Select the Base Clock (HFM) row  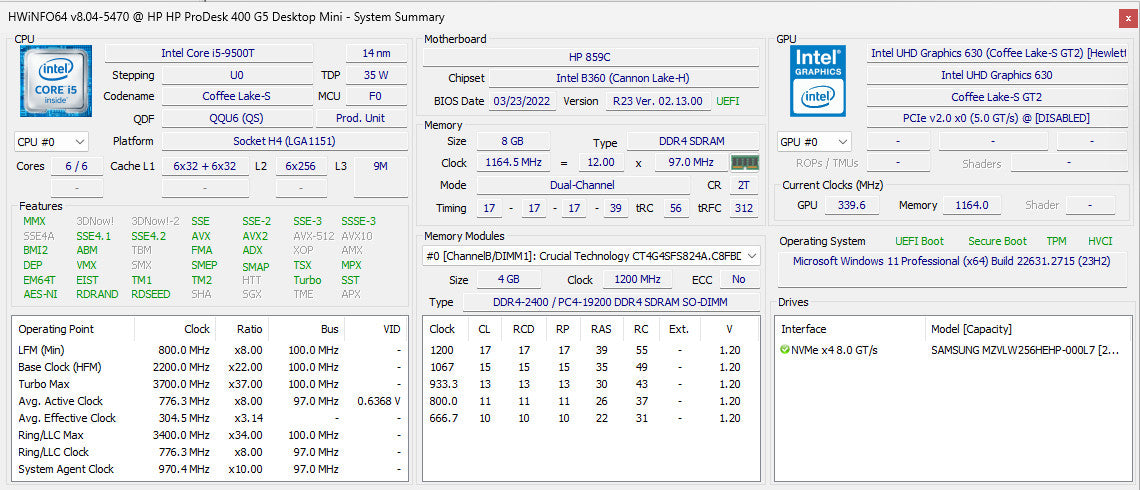pyautogui.click(x=209, y=367)
